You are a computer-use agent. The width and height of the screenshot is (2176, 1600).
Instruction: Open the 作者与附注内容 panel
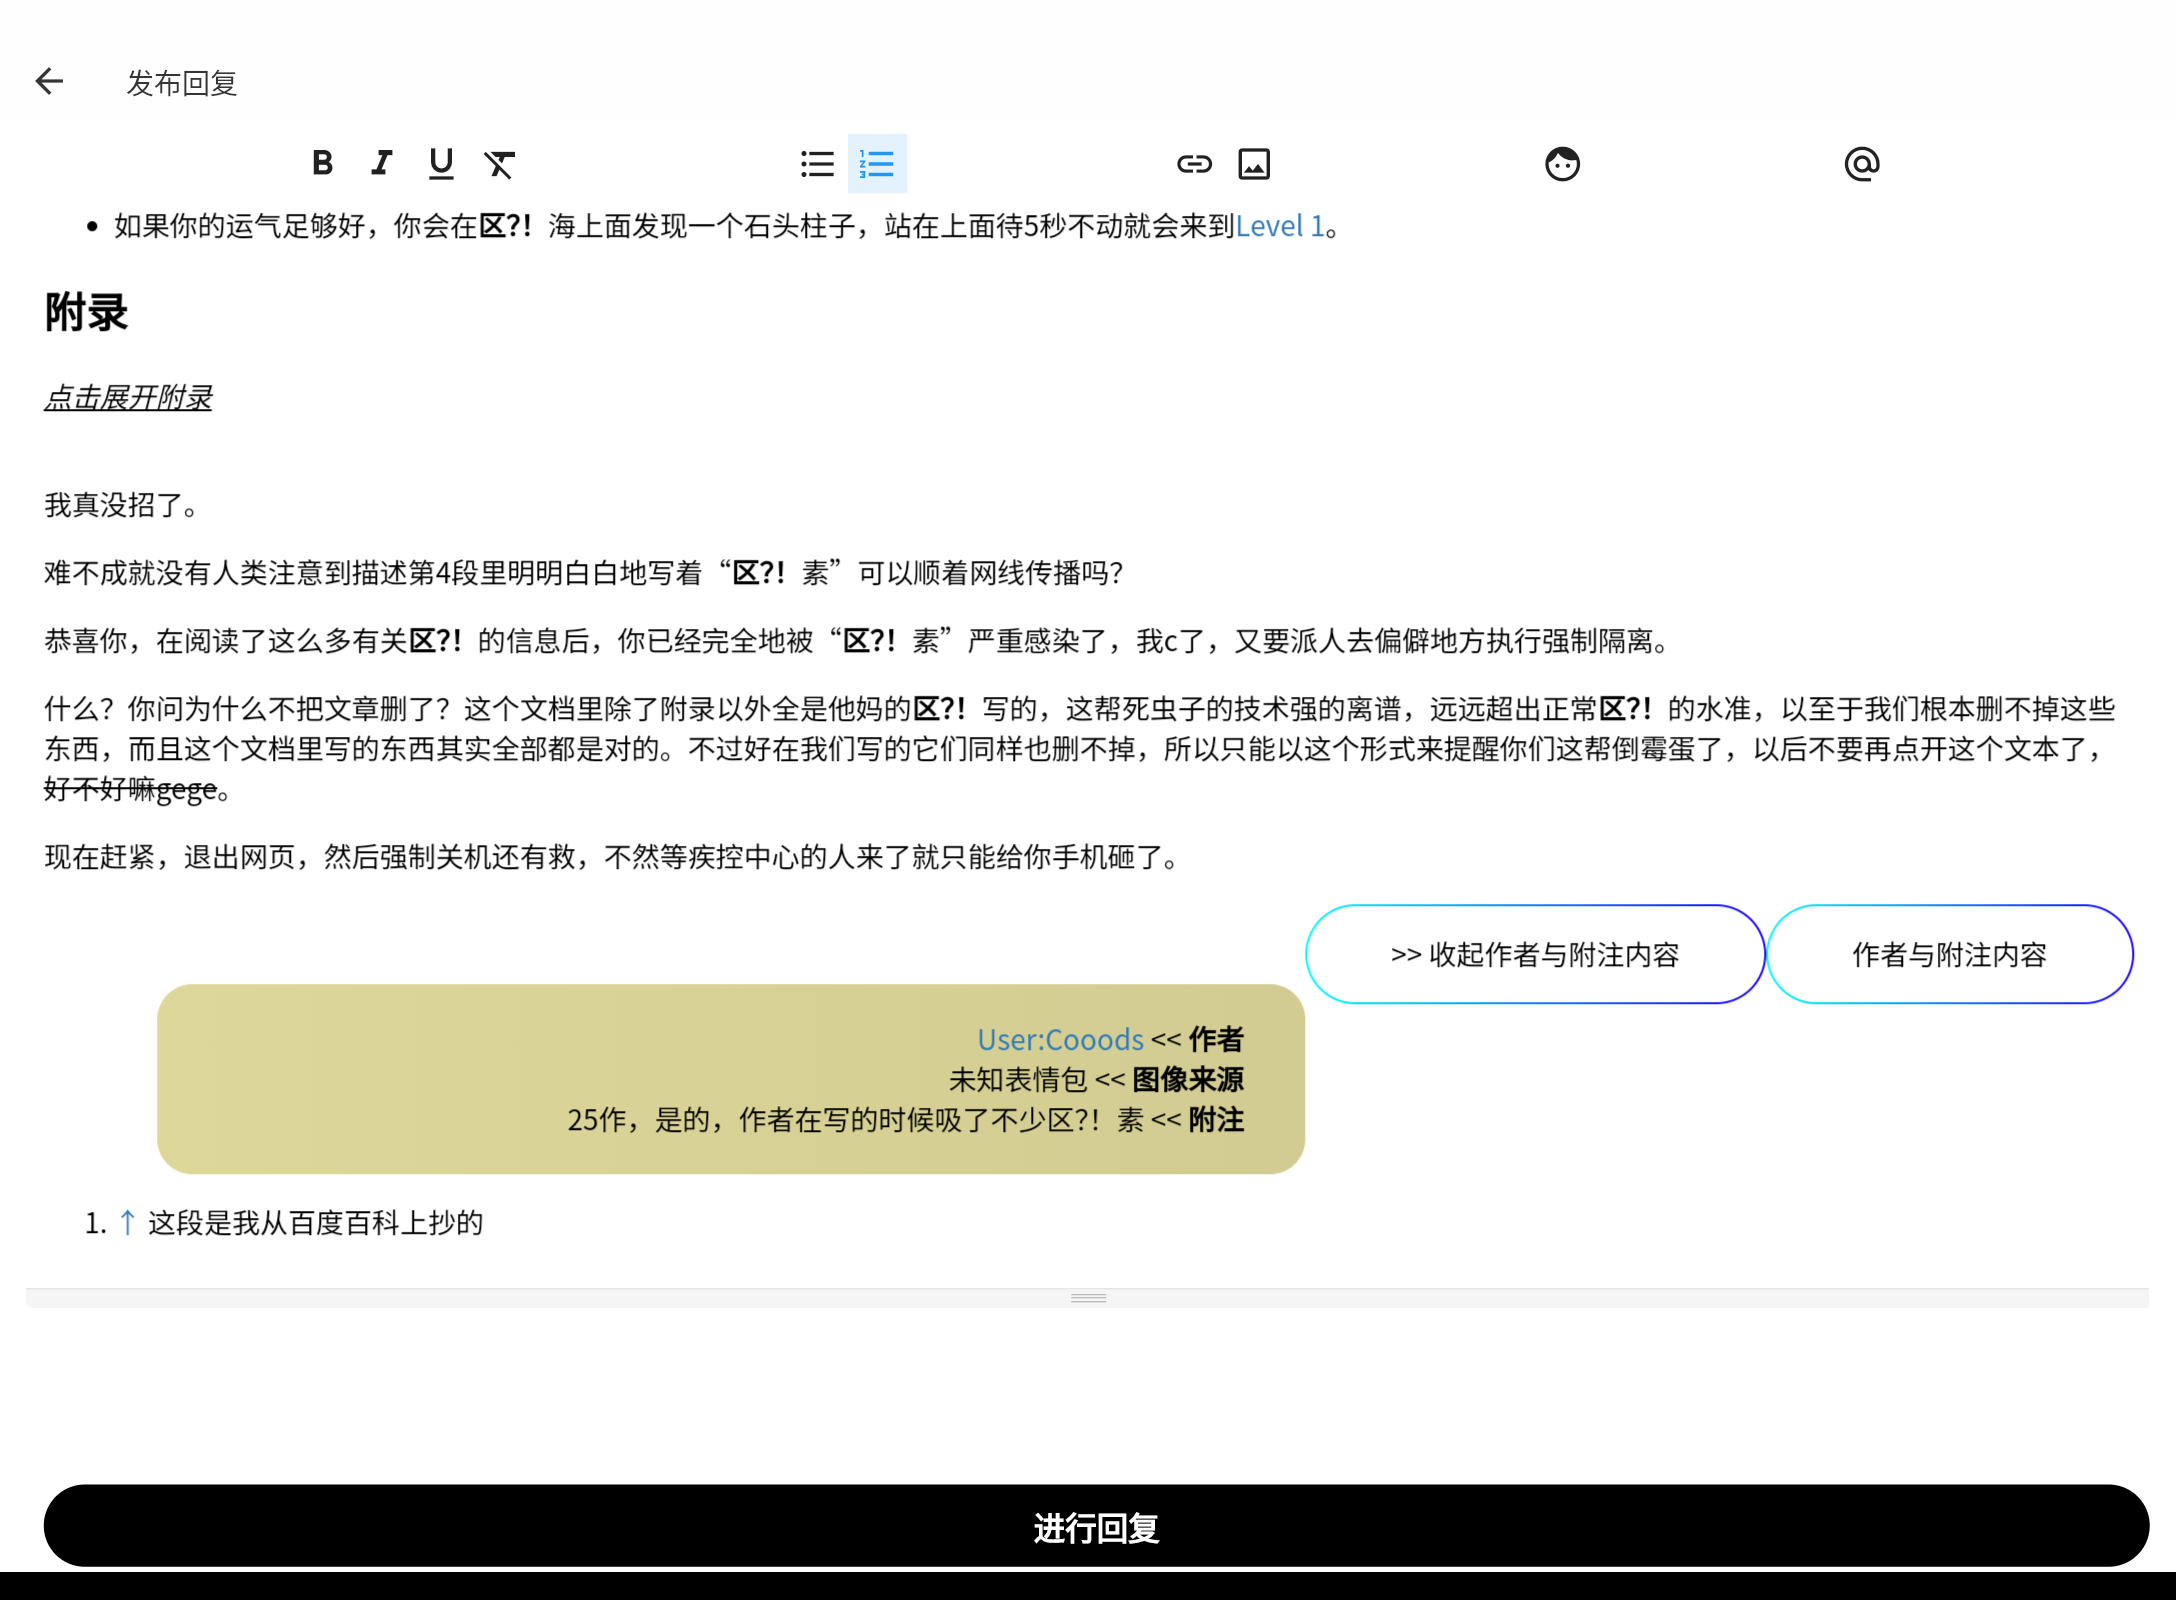[1949, 954]
